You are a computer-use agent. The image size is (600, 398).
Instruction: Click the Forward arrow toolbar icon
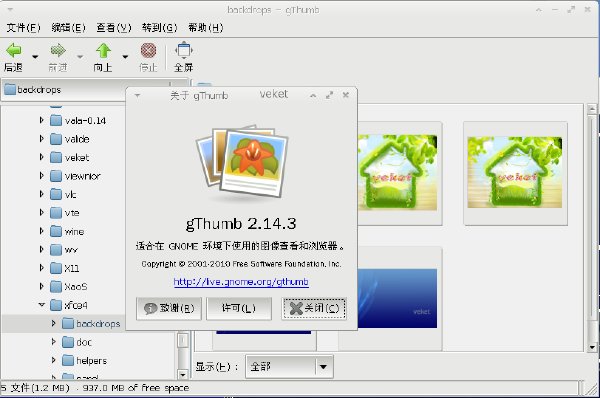pyautogui.click(x=58, y=50)
